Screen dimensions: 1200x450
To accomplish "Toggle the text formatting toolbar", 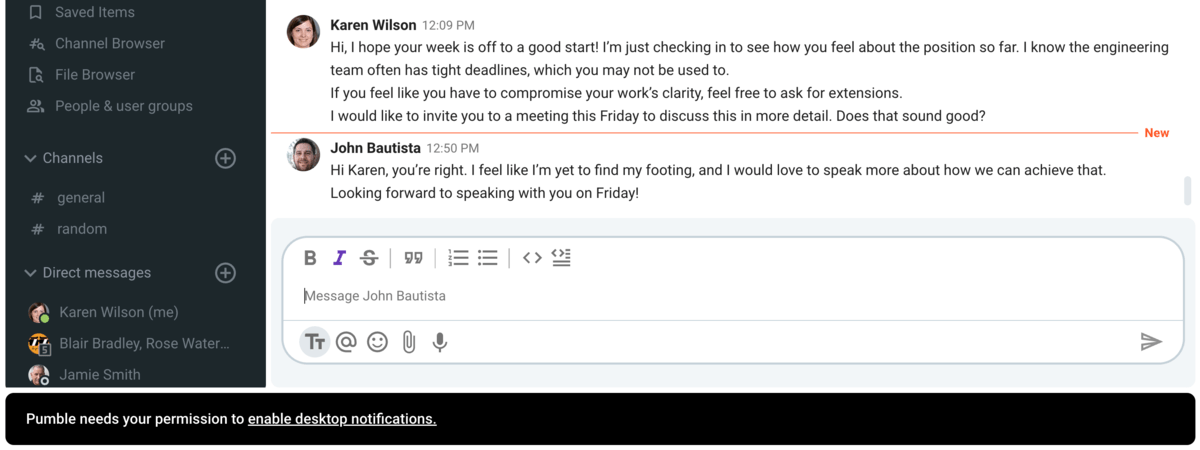I will (x=314, y=342).
